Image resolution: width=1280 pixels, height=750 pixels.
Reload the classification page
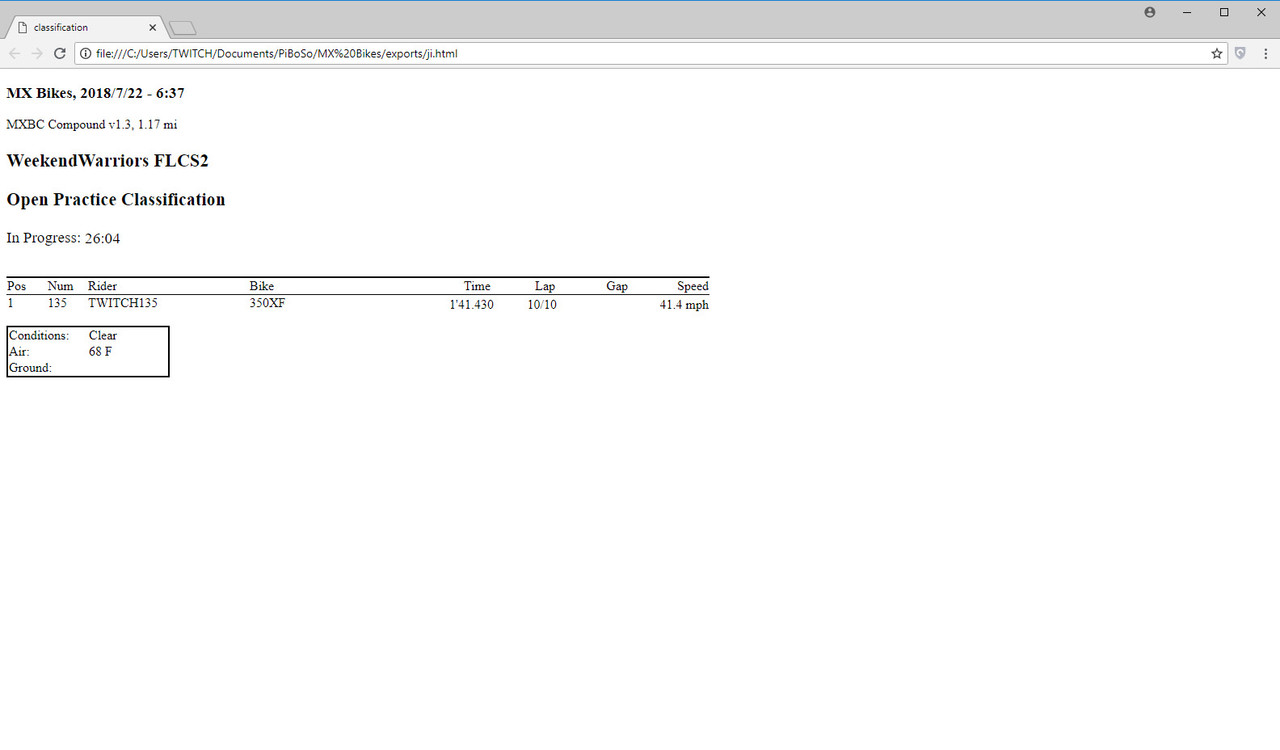point(59,54)
